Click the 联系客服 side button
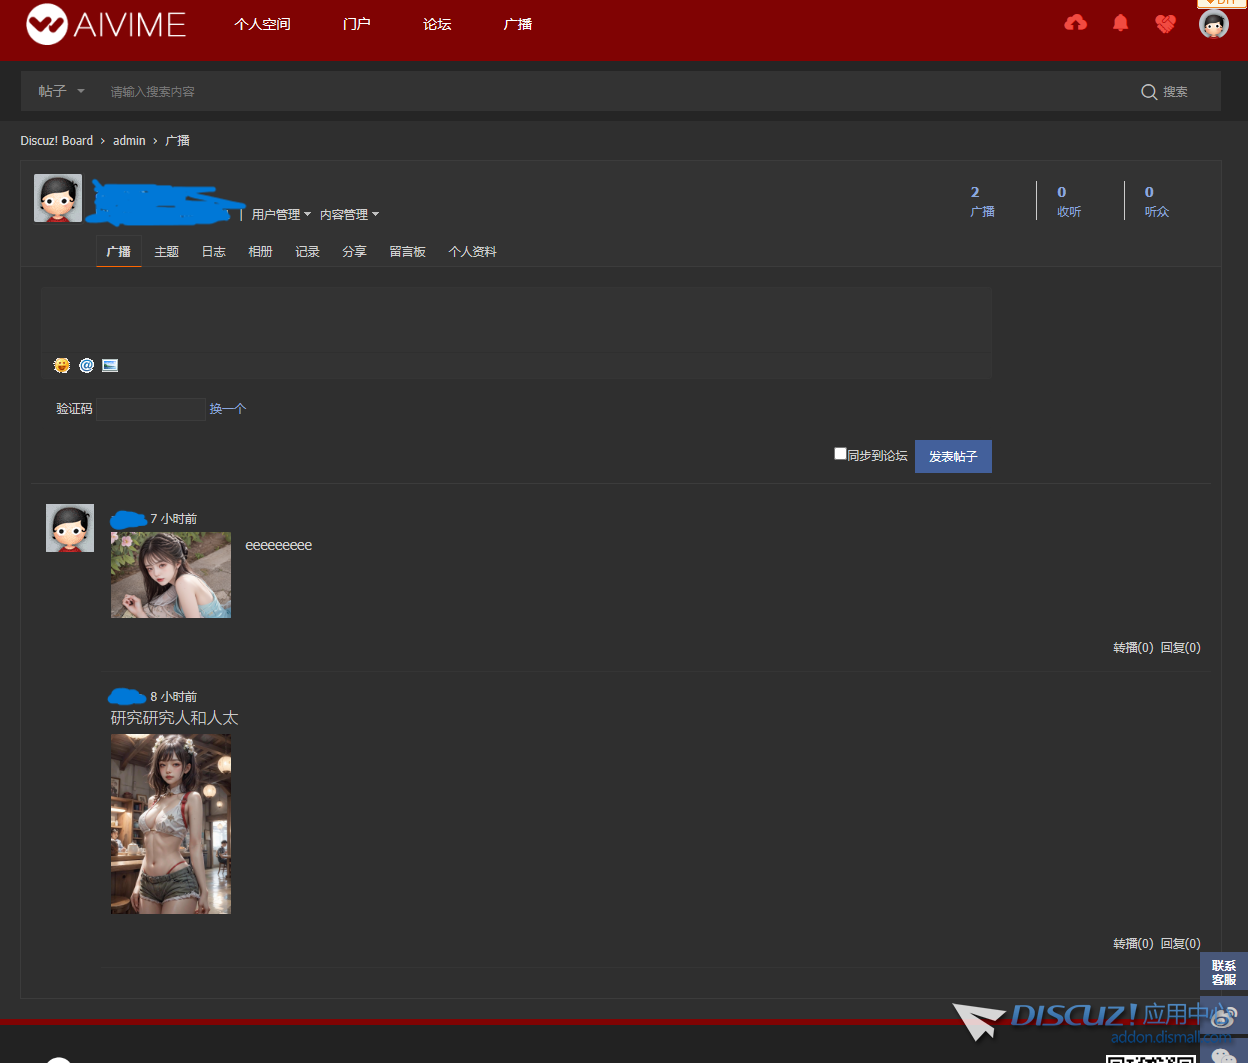This screenshot has width=1250, height=1063. pos(1224,972)
